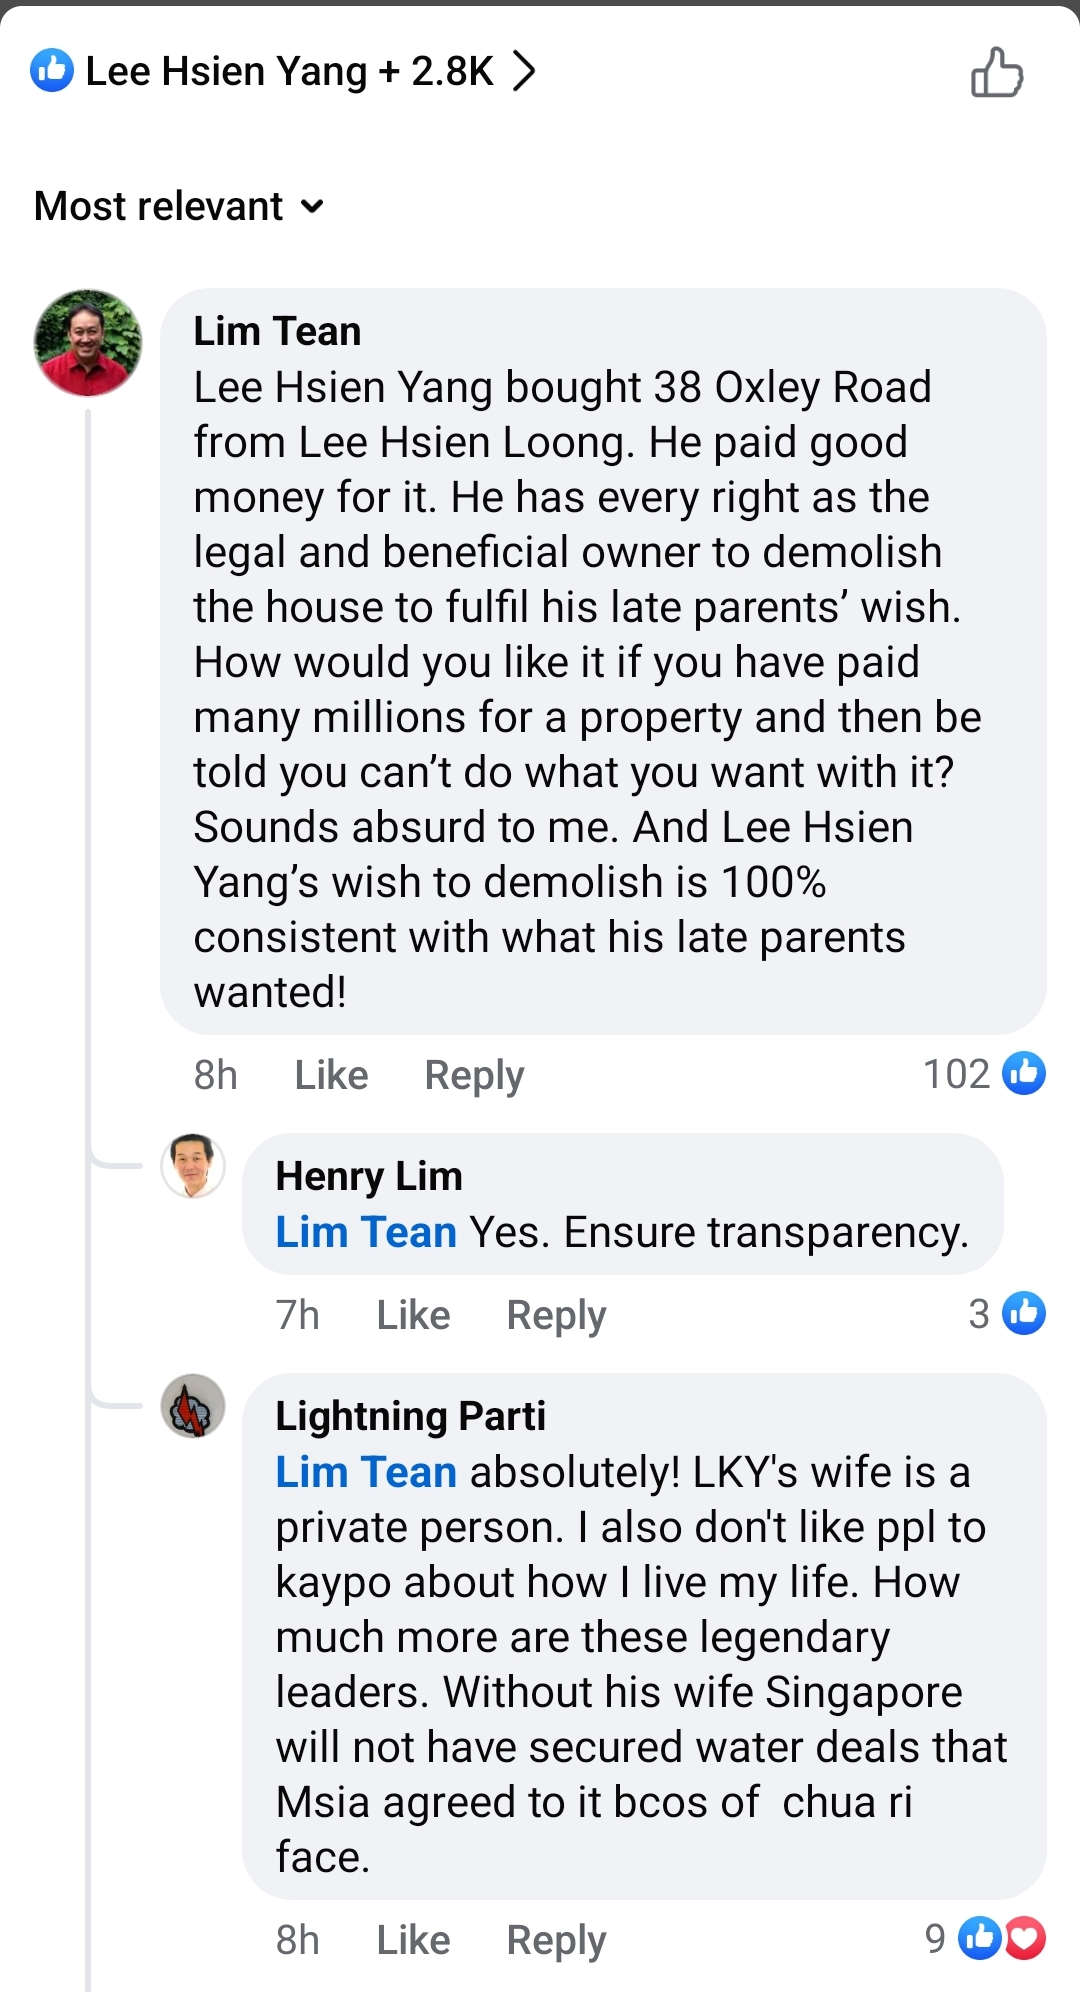
Task: Open Lim Tean commenter name
Action: (x=277, y=331)
